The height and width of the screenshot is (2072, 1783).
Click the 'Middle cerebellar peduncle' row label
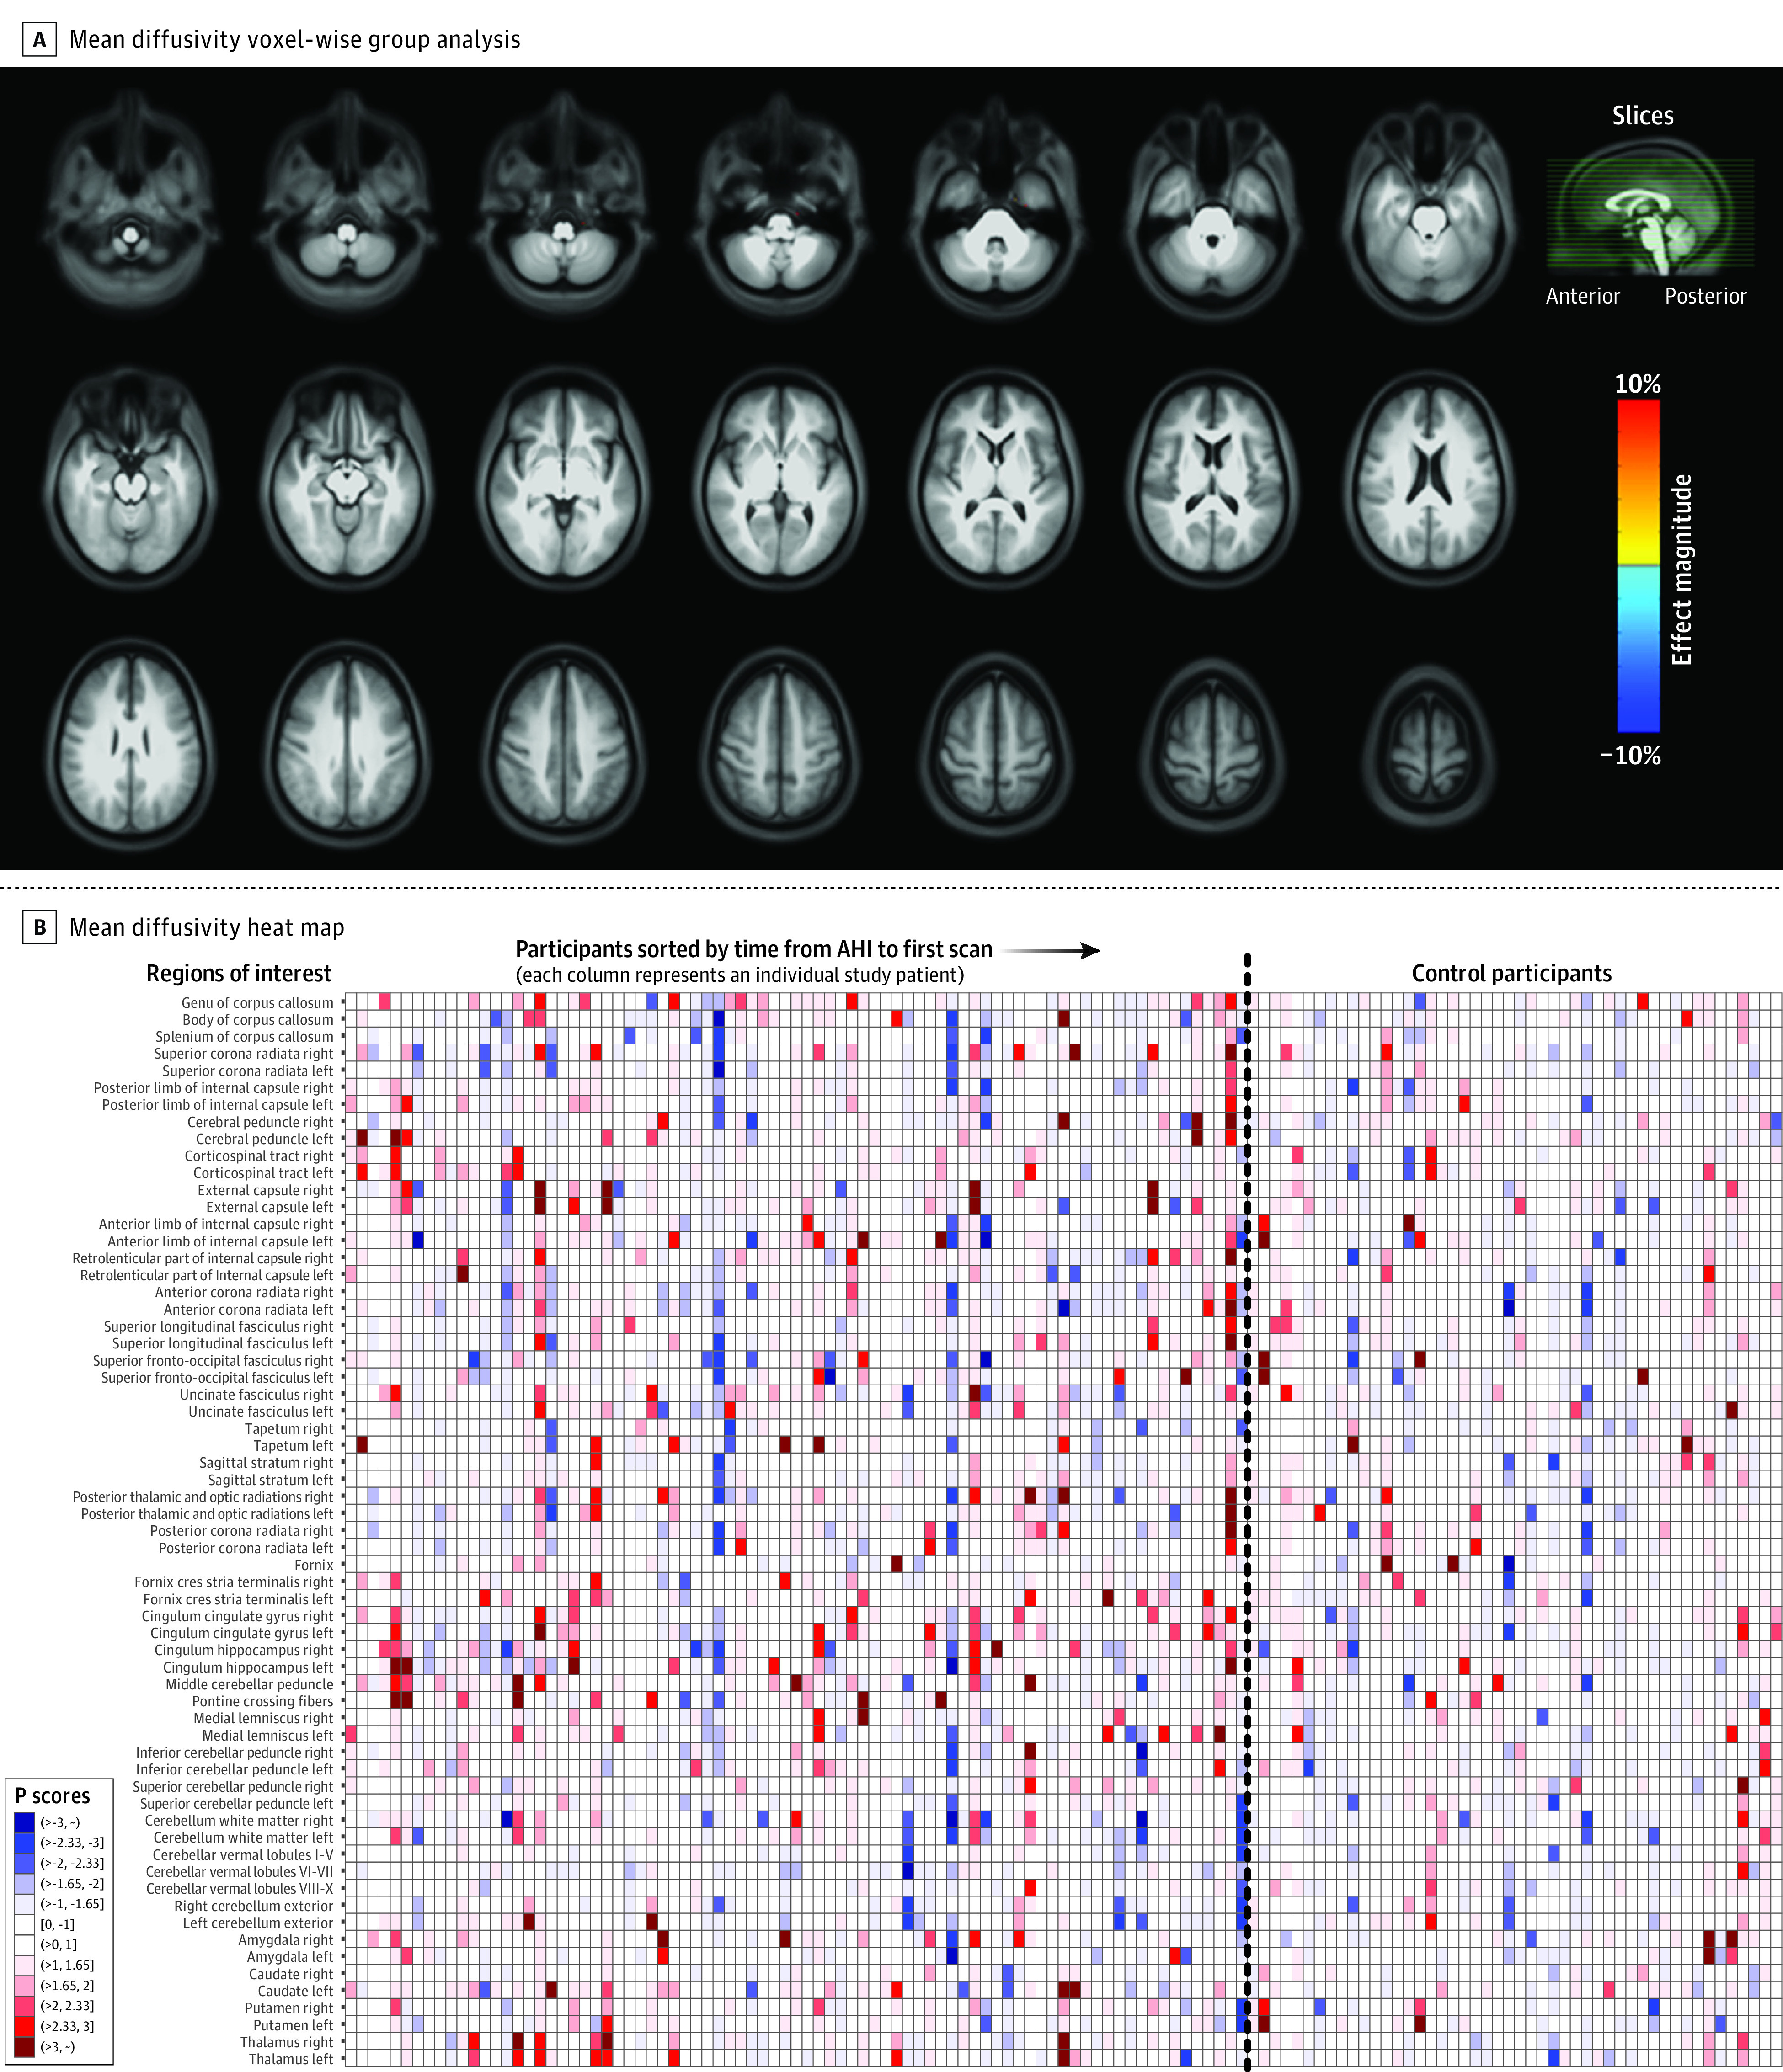[x=250, y=1685]
